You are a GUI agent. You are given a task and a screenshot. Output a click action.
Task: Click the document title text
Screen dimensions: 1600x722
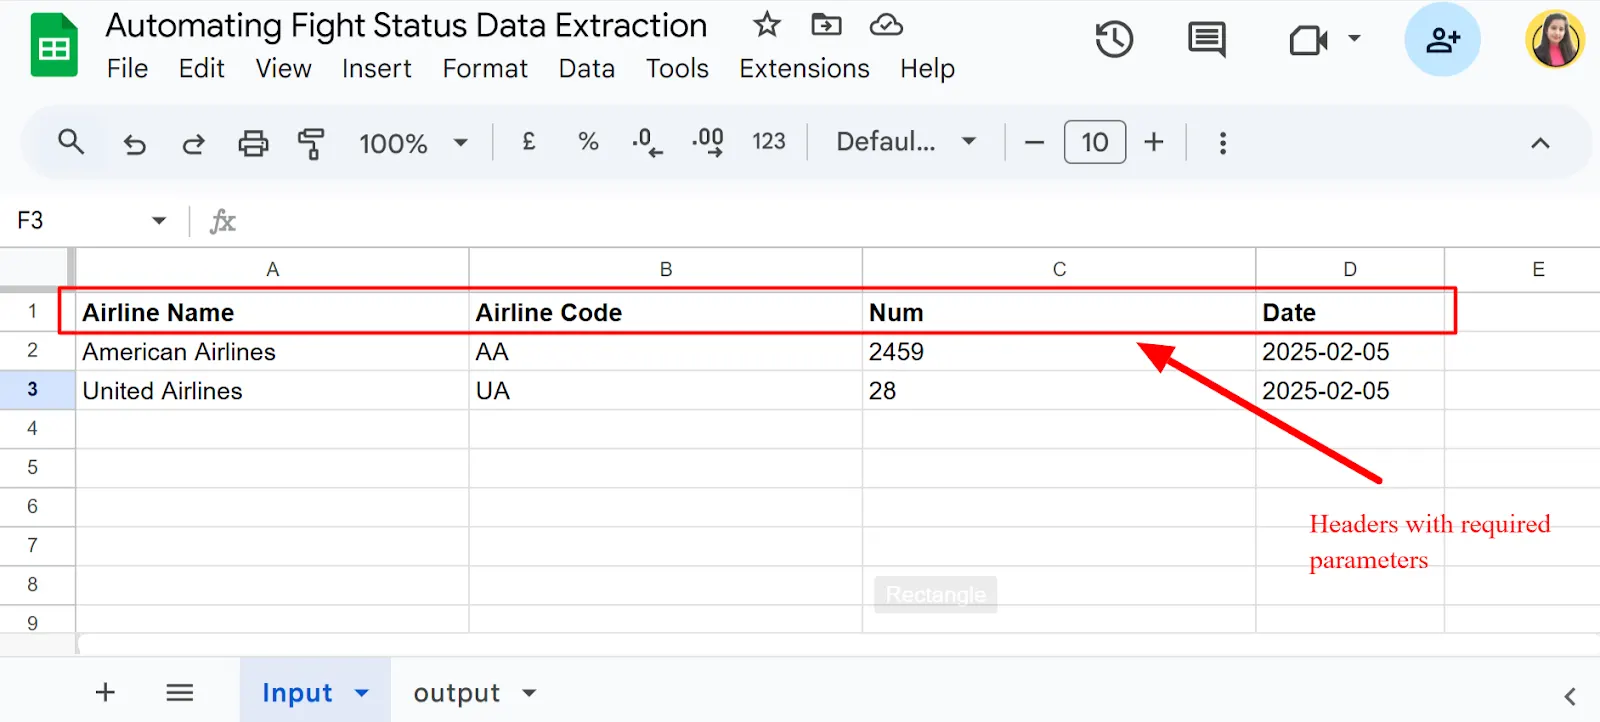406,25
